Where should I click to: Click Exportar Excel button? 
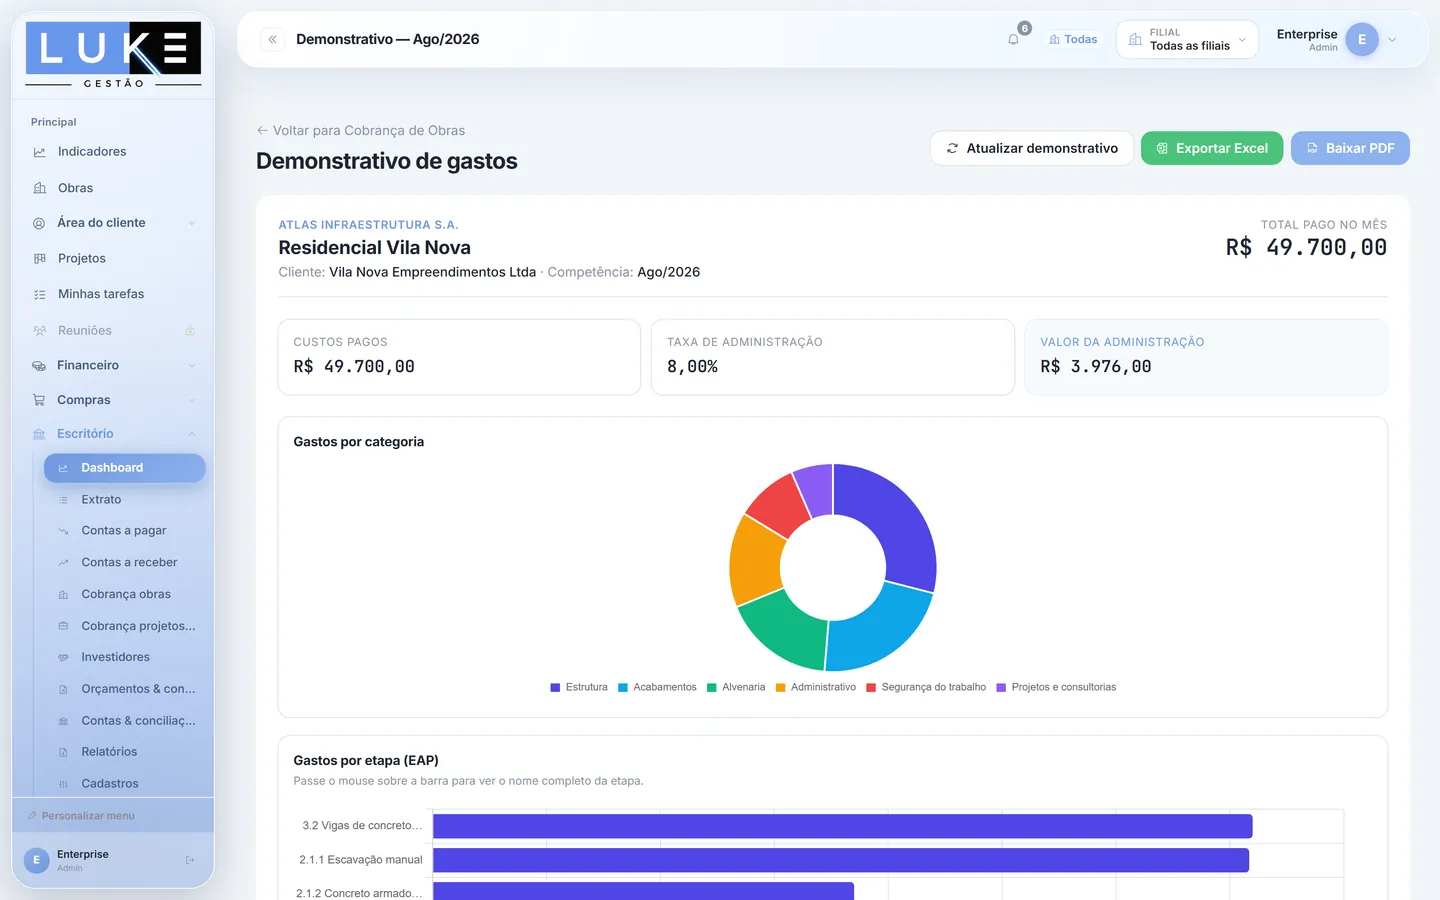coord(1212,148)
